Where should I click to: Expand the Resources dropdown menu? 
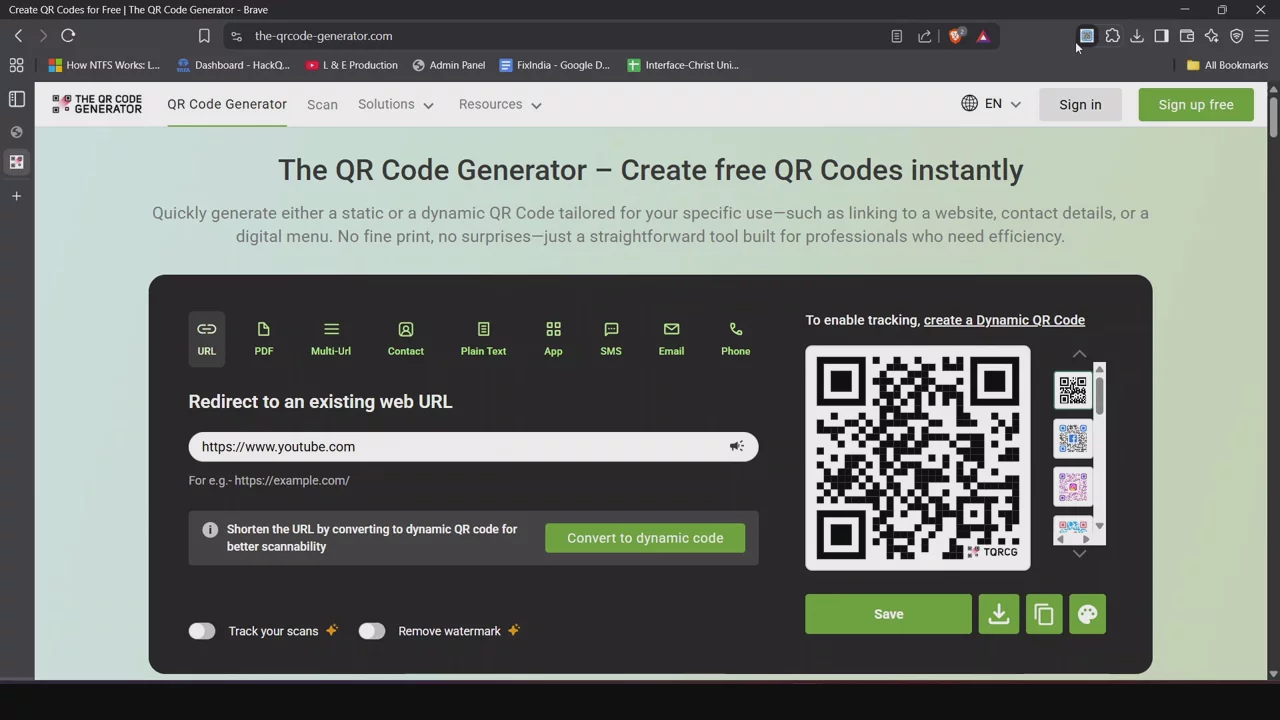tap(500, 104)
